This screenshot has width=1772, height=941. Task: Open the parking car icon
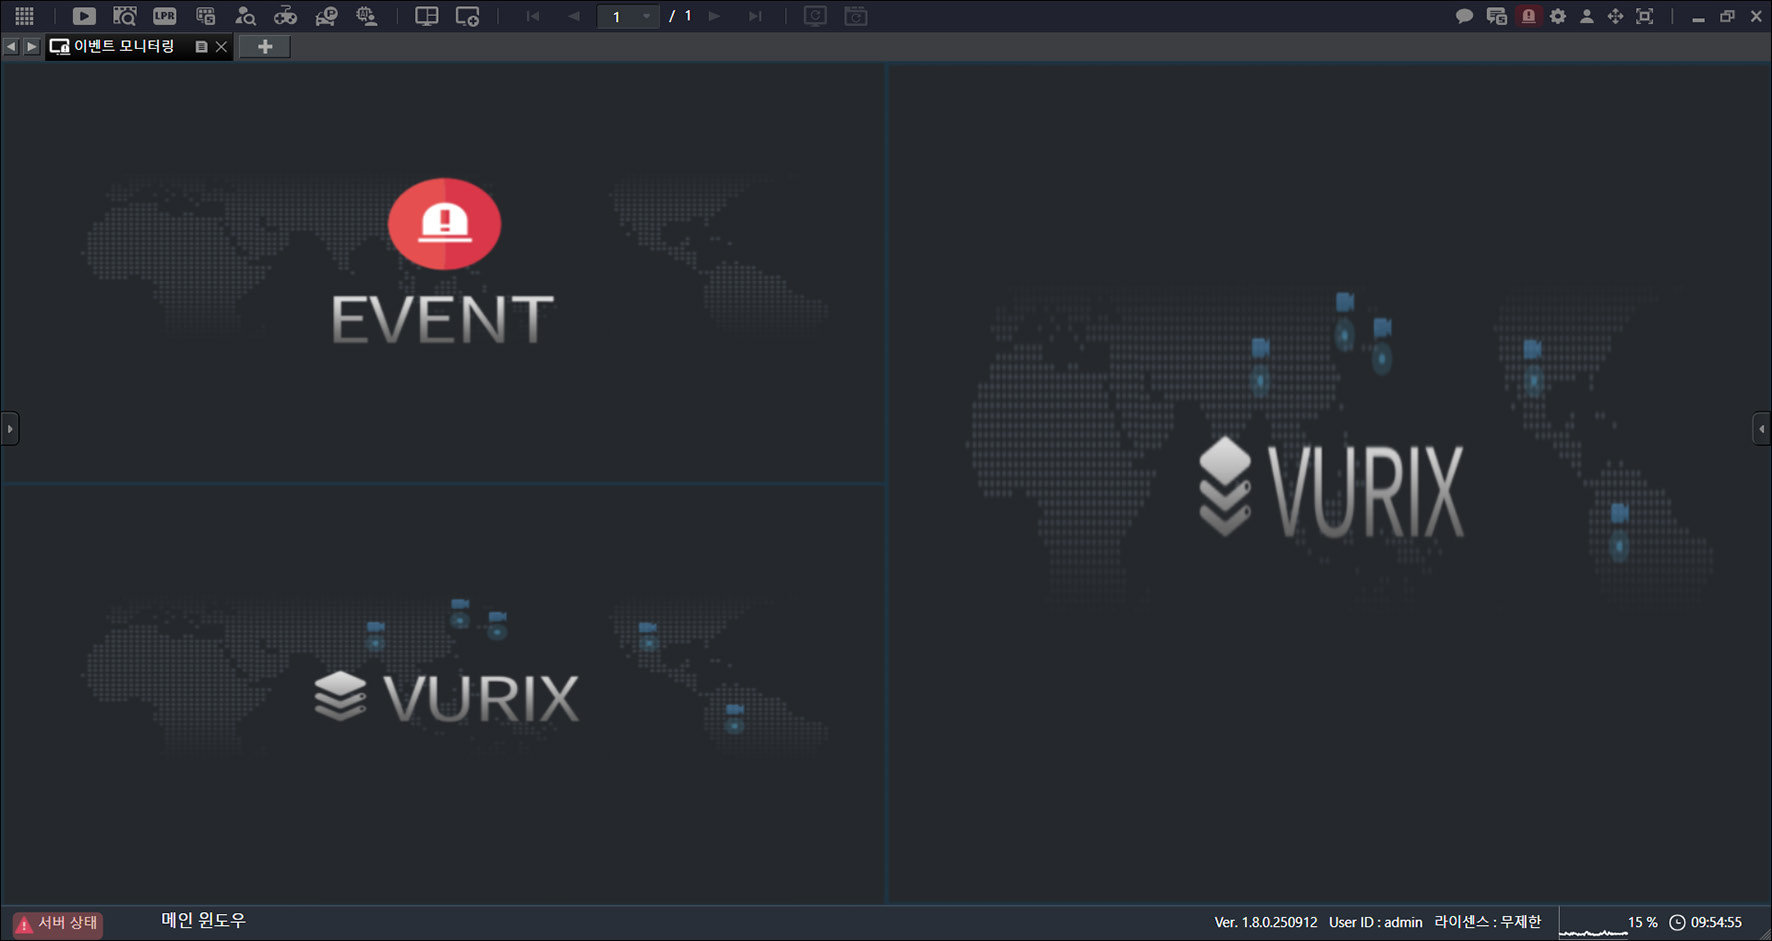tap(326, 16)
